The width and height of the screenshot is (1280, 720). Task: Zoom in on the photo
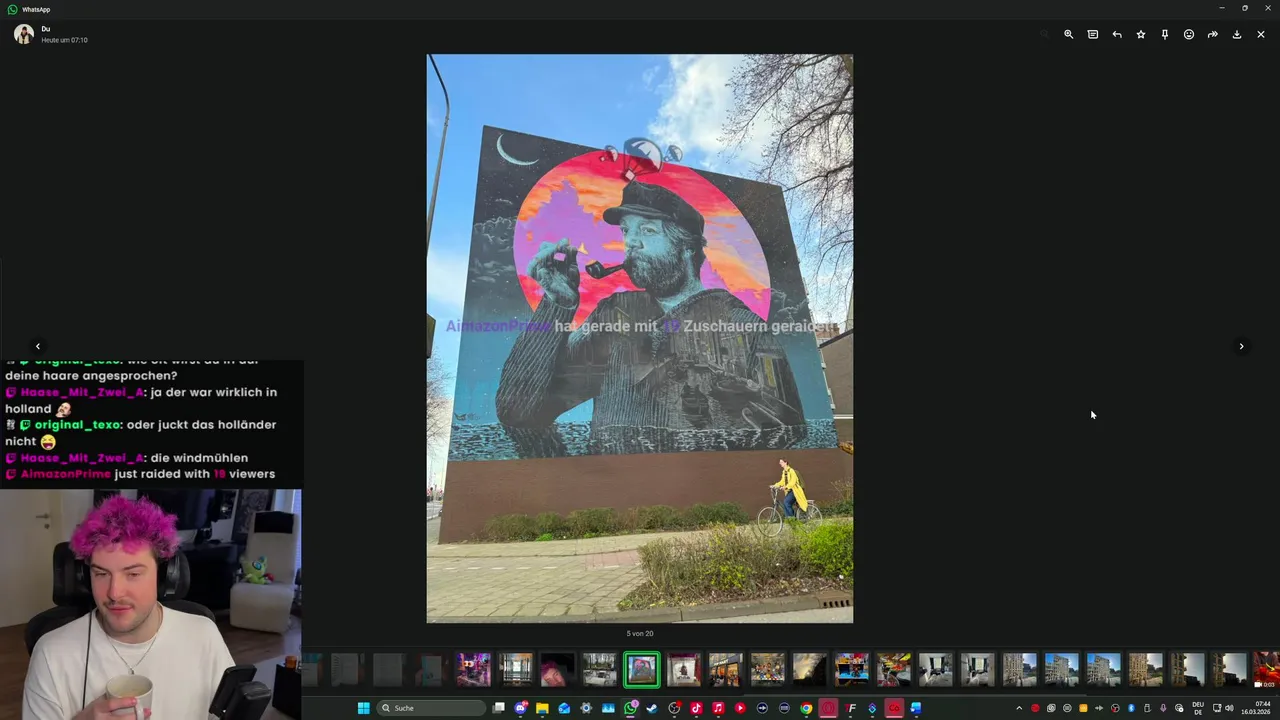pos(1068,34)
